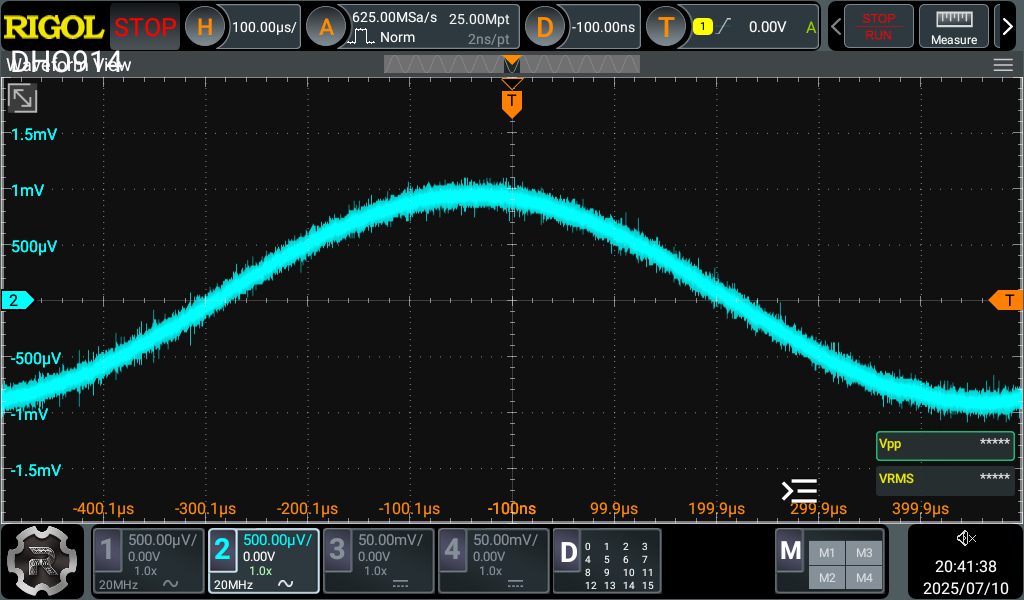Click the 2ns/pt sample interval readout
The width and height of the screenshot is (1024, 600).
point(488,39)
